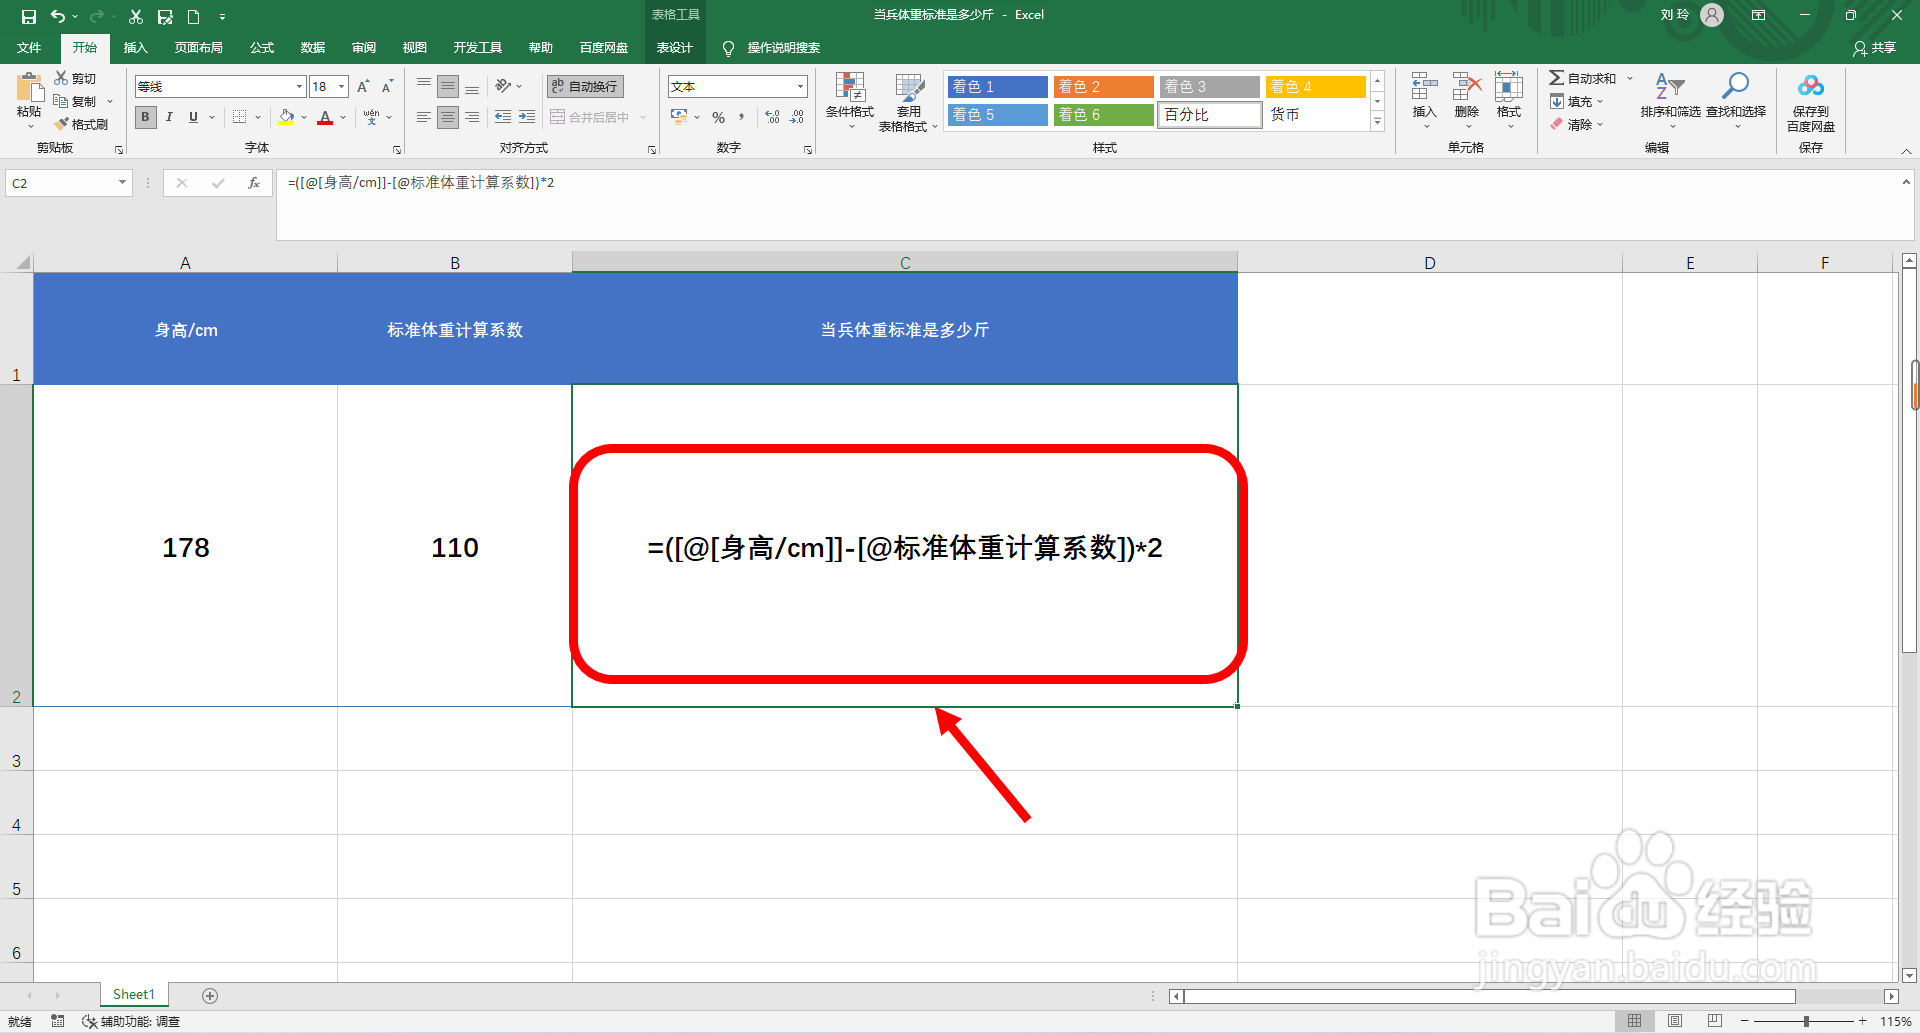Enable Wrap Text (自动换行)
The width and height of the screenshot is (1920, 1033).
point(583,86)
